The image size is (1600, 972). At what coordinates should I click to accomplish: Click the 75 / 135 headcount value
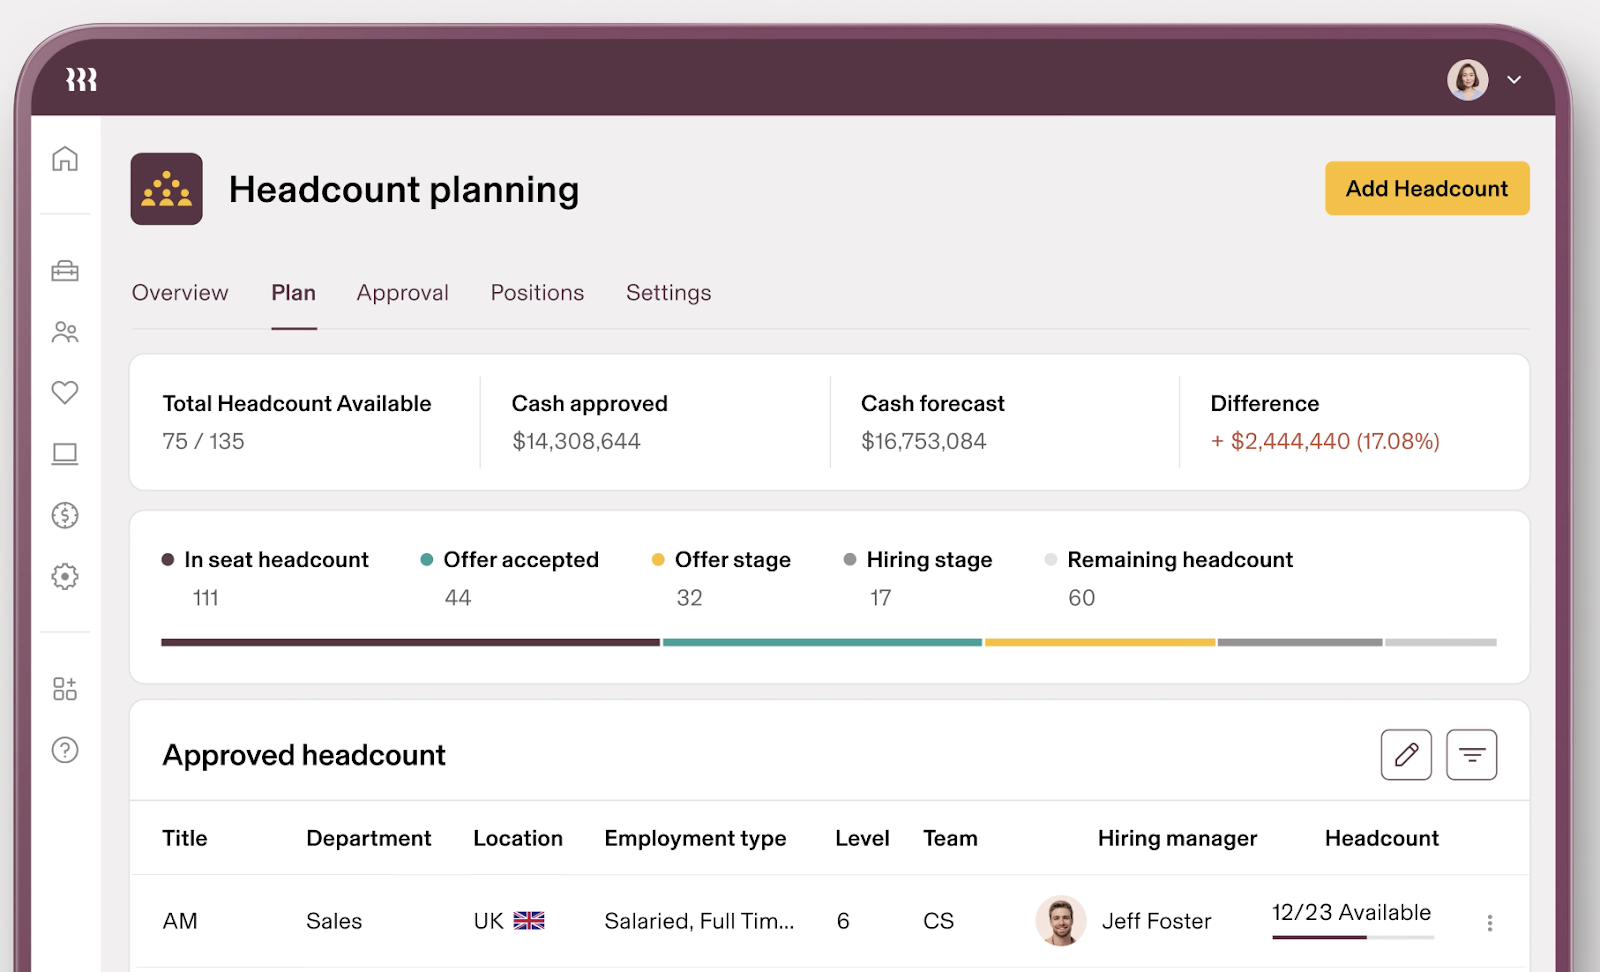point(203,441)
